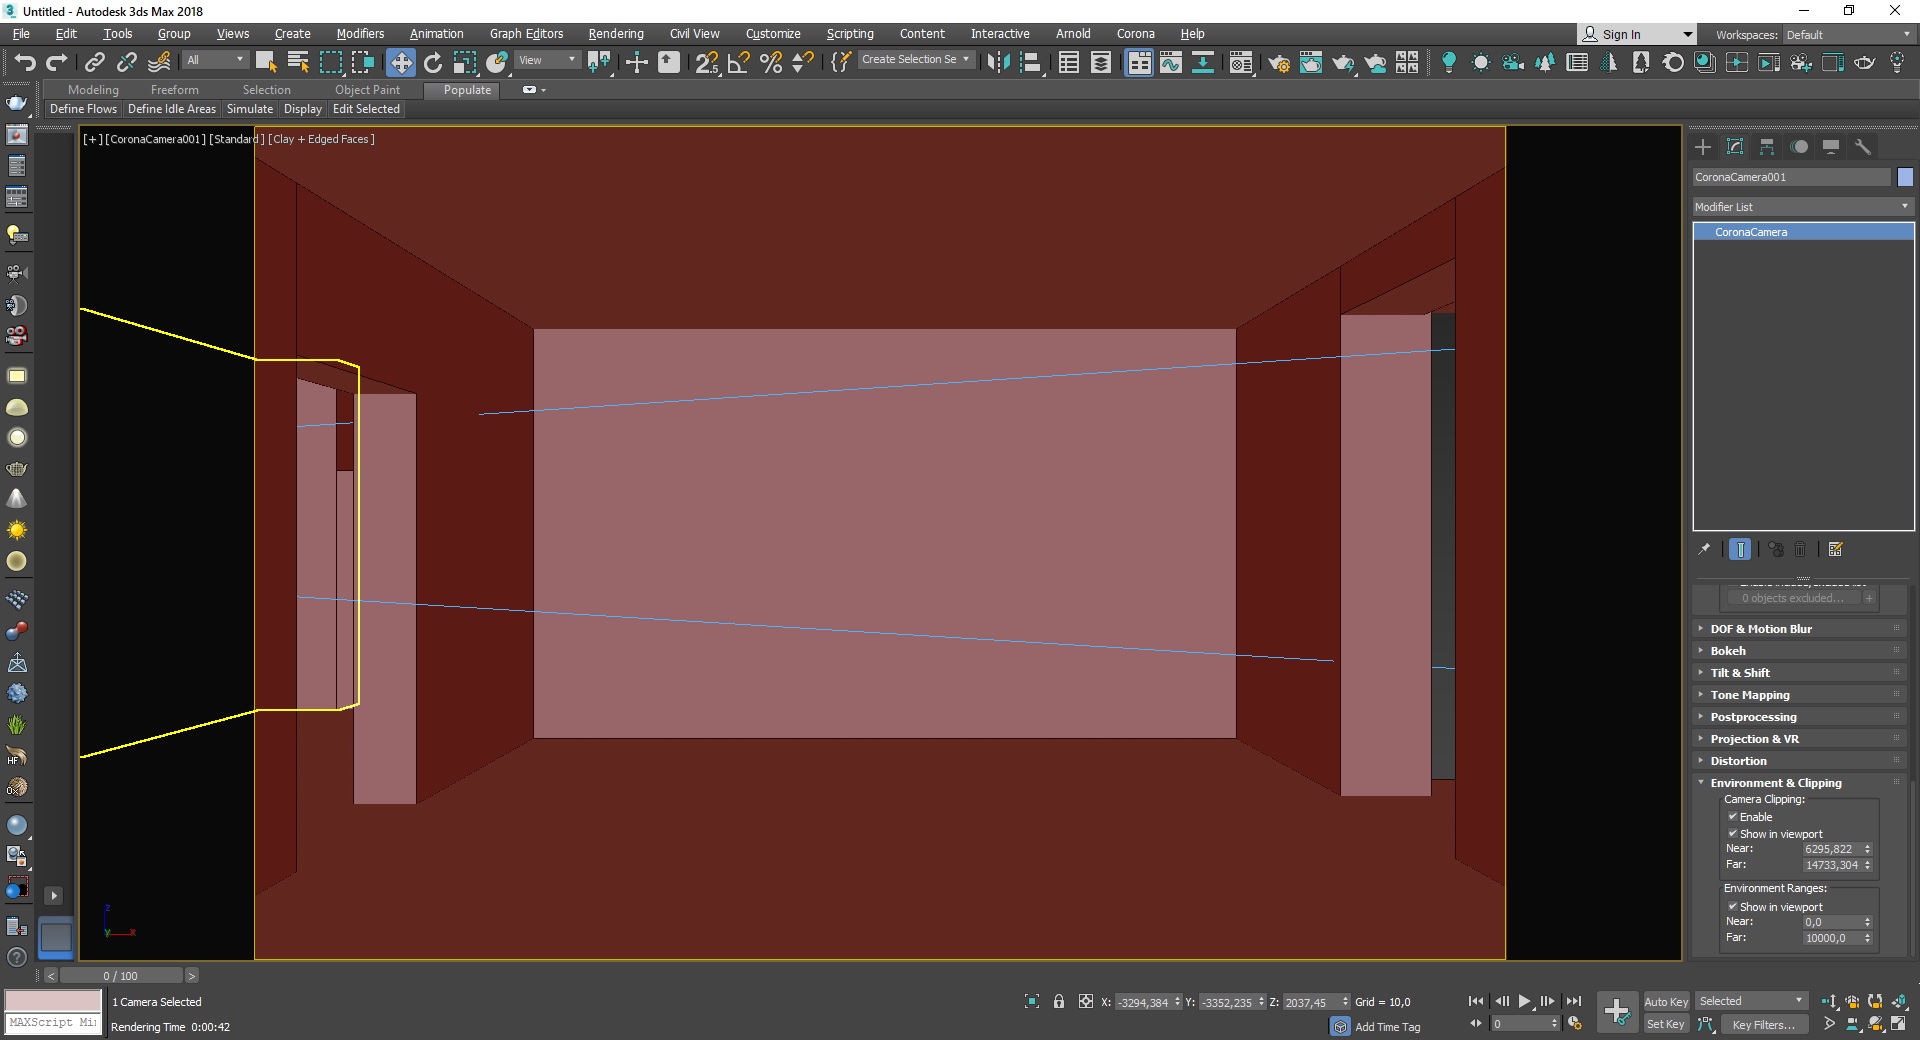Viewport: 1920px width, 1040px height.
Task: Toggle Camera Clipping Show in viewport
Action: [1733, 833]
